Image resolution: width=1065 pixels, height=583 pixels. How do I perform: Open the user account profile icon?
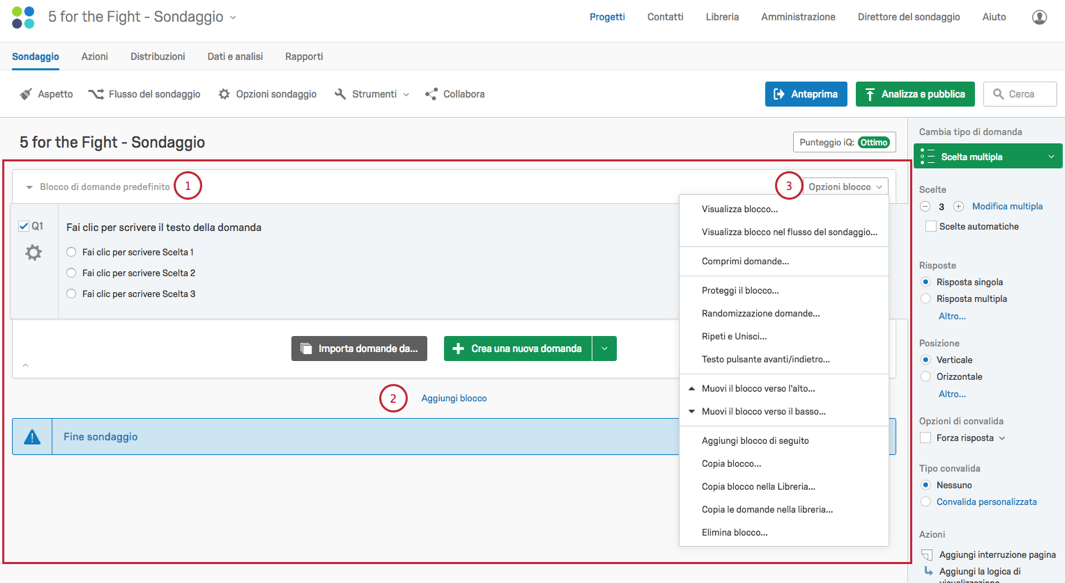(x=1039, y=17)
